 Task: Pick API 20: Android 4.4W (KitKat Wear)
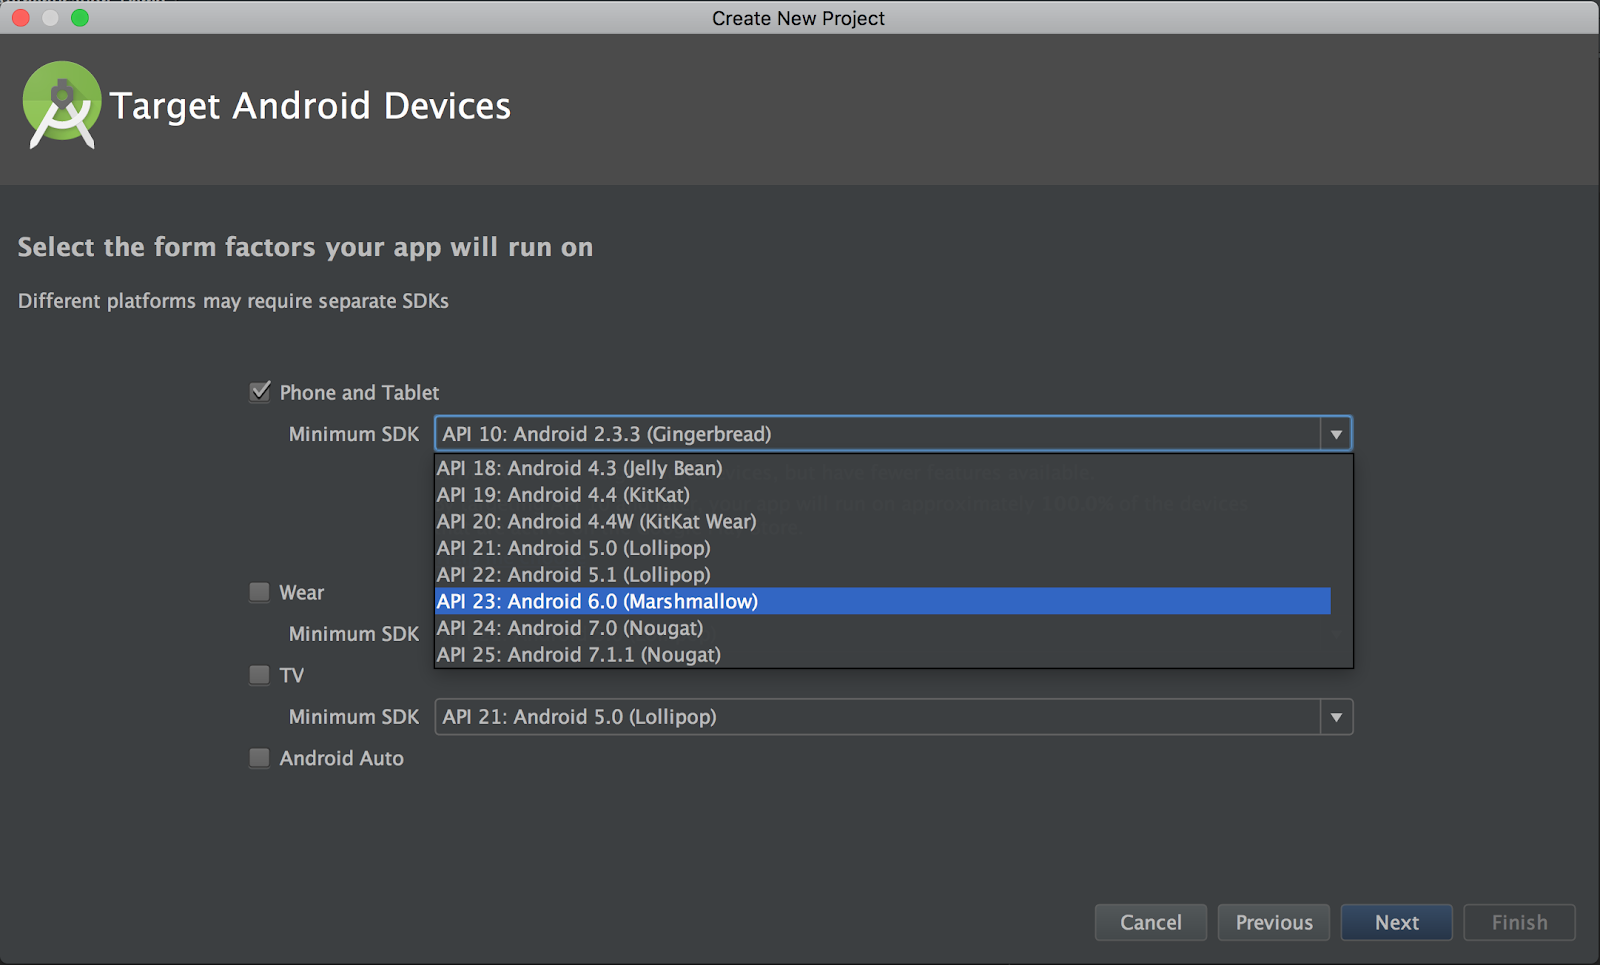[597, 521]
